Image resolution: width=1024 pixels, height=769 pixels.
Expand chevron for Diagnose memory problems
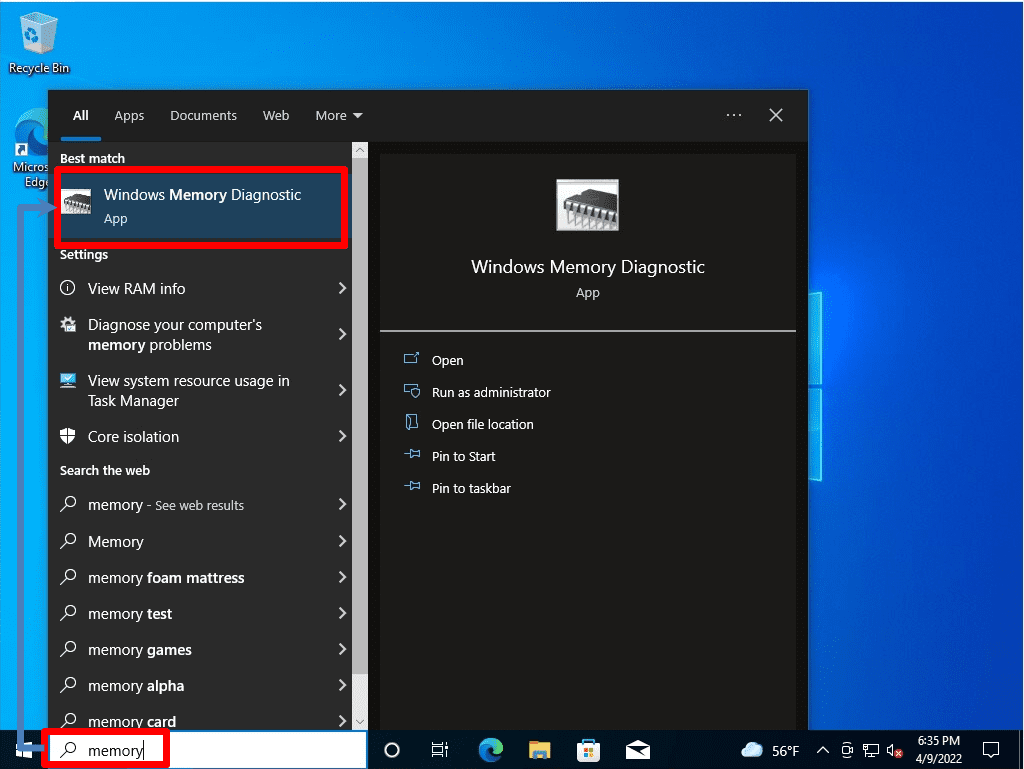pos(342,334)
